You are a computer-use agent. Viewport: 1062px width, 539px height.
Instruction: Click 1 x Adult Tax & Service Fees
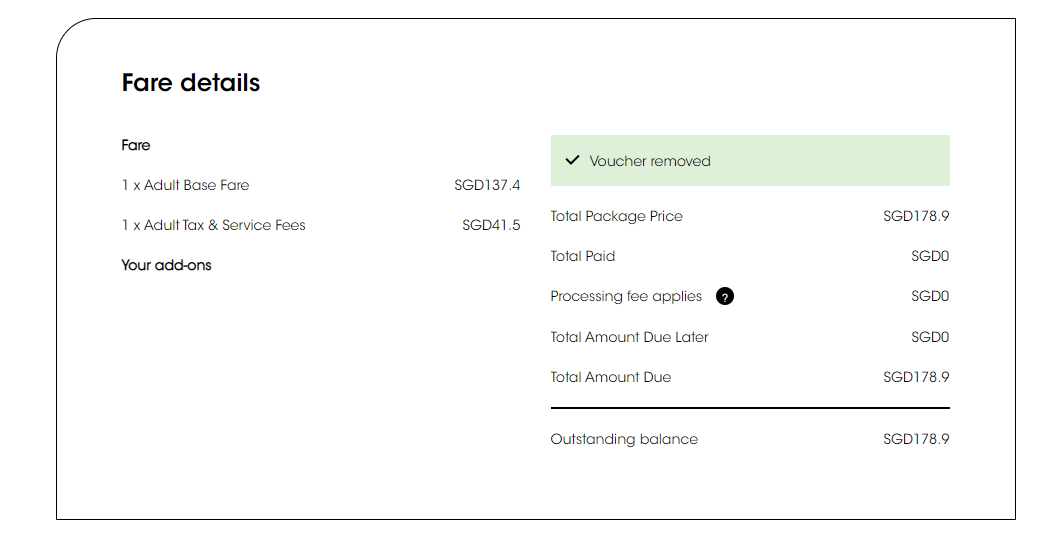[x=213, y=225]
